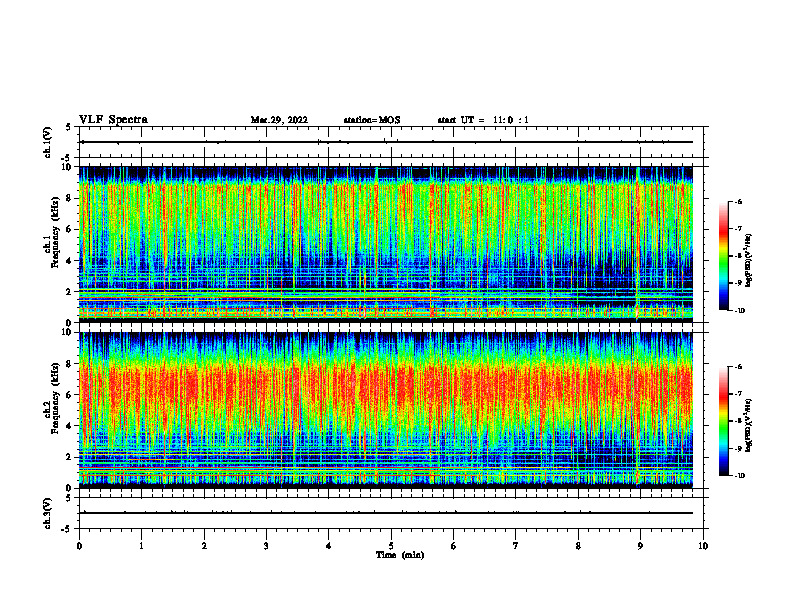Click time axis tick label "7"
The height and width of the screenshot is (612, 792).
point(516,546)
